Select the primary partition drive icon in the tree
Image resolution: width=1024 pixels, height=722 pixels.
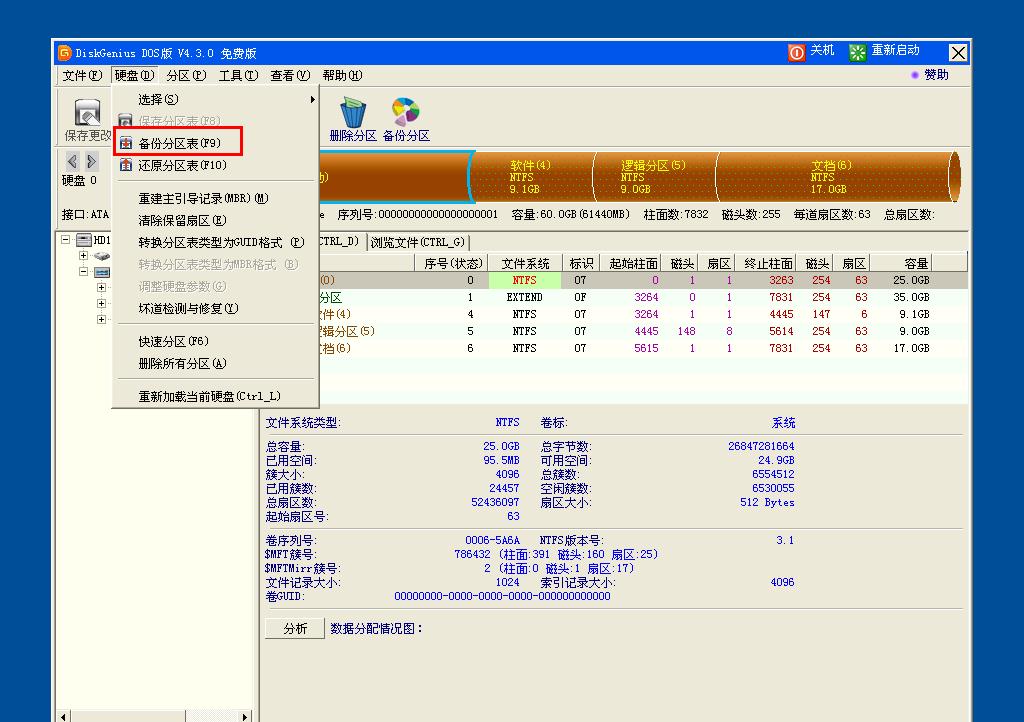(102, 256)
